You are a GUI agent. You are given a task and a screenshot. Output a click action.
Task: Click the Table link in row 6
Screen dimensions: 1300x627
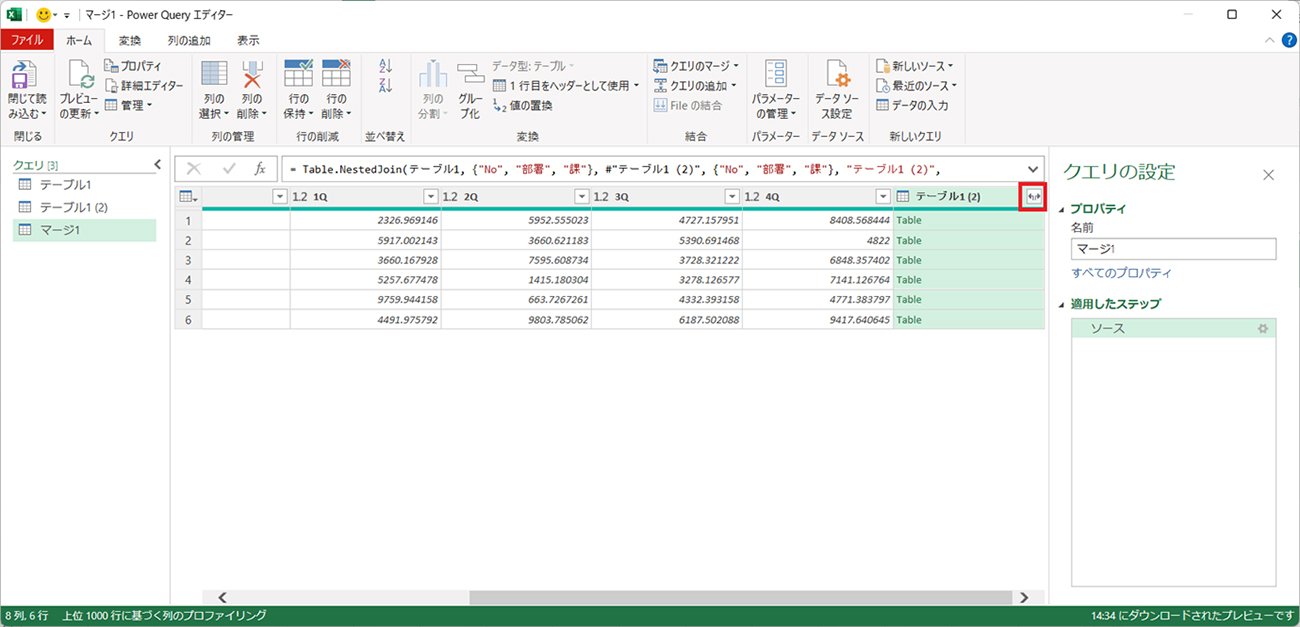pos(909,320)
